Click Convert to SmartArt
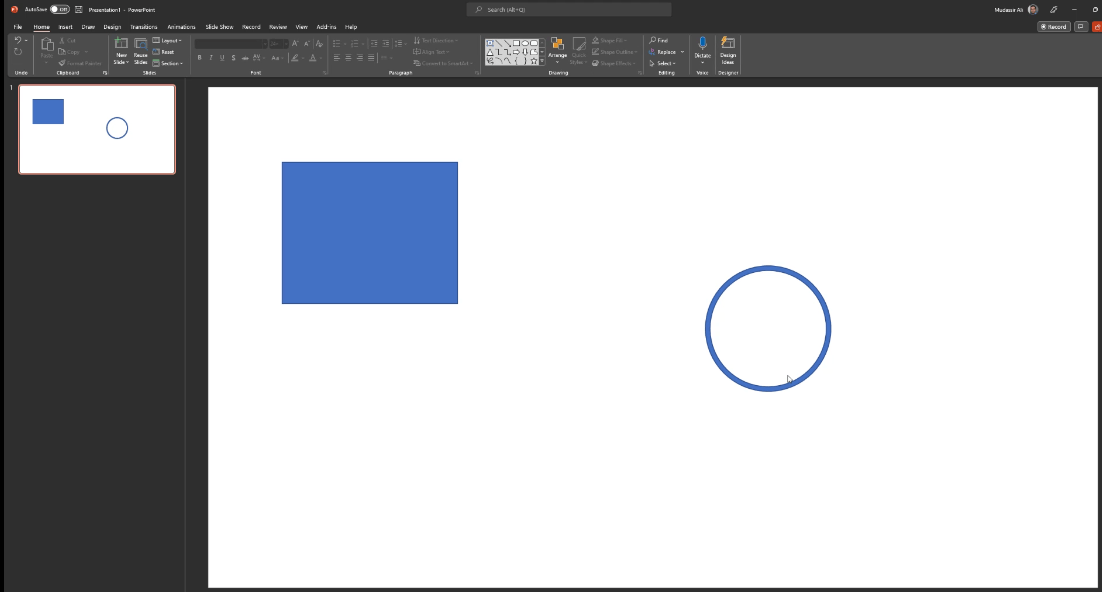Screen dimensions: 1102x592 point(441,63)
